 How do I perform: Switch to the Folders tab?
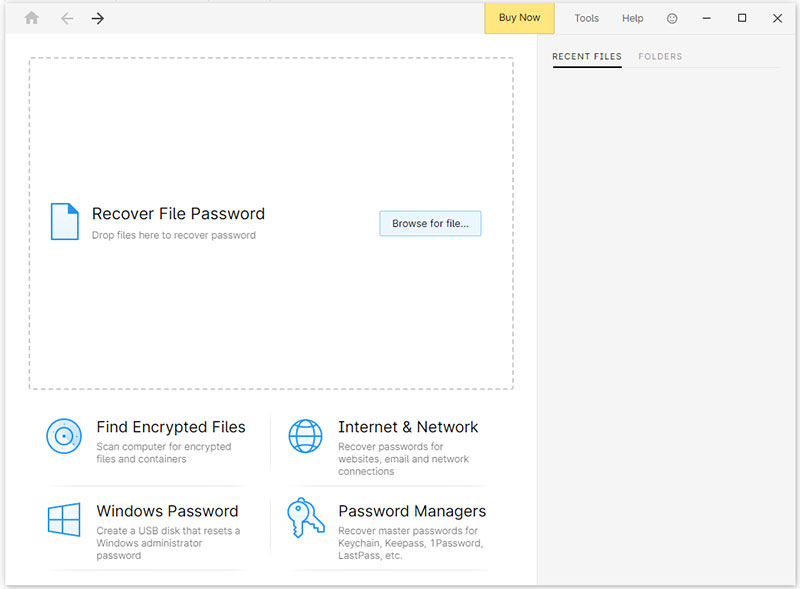pos(660,57)
